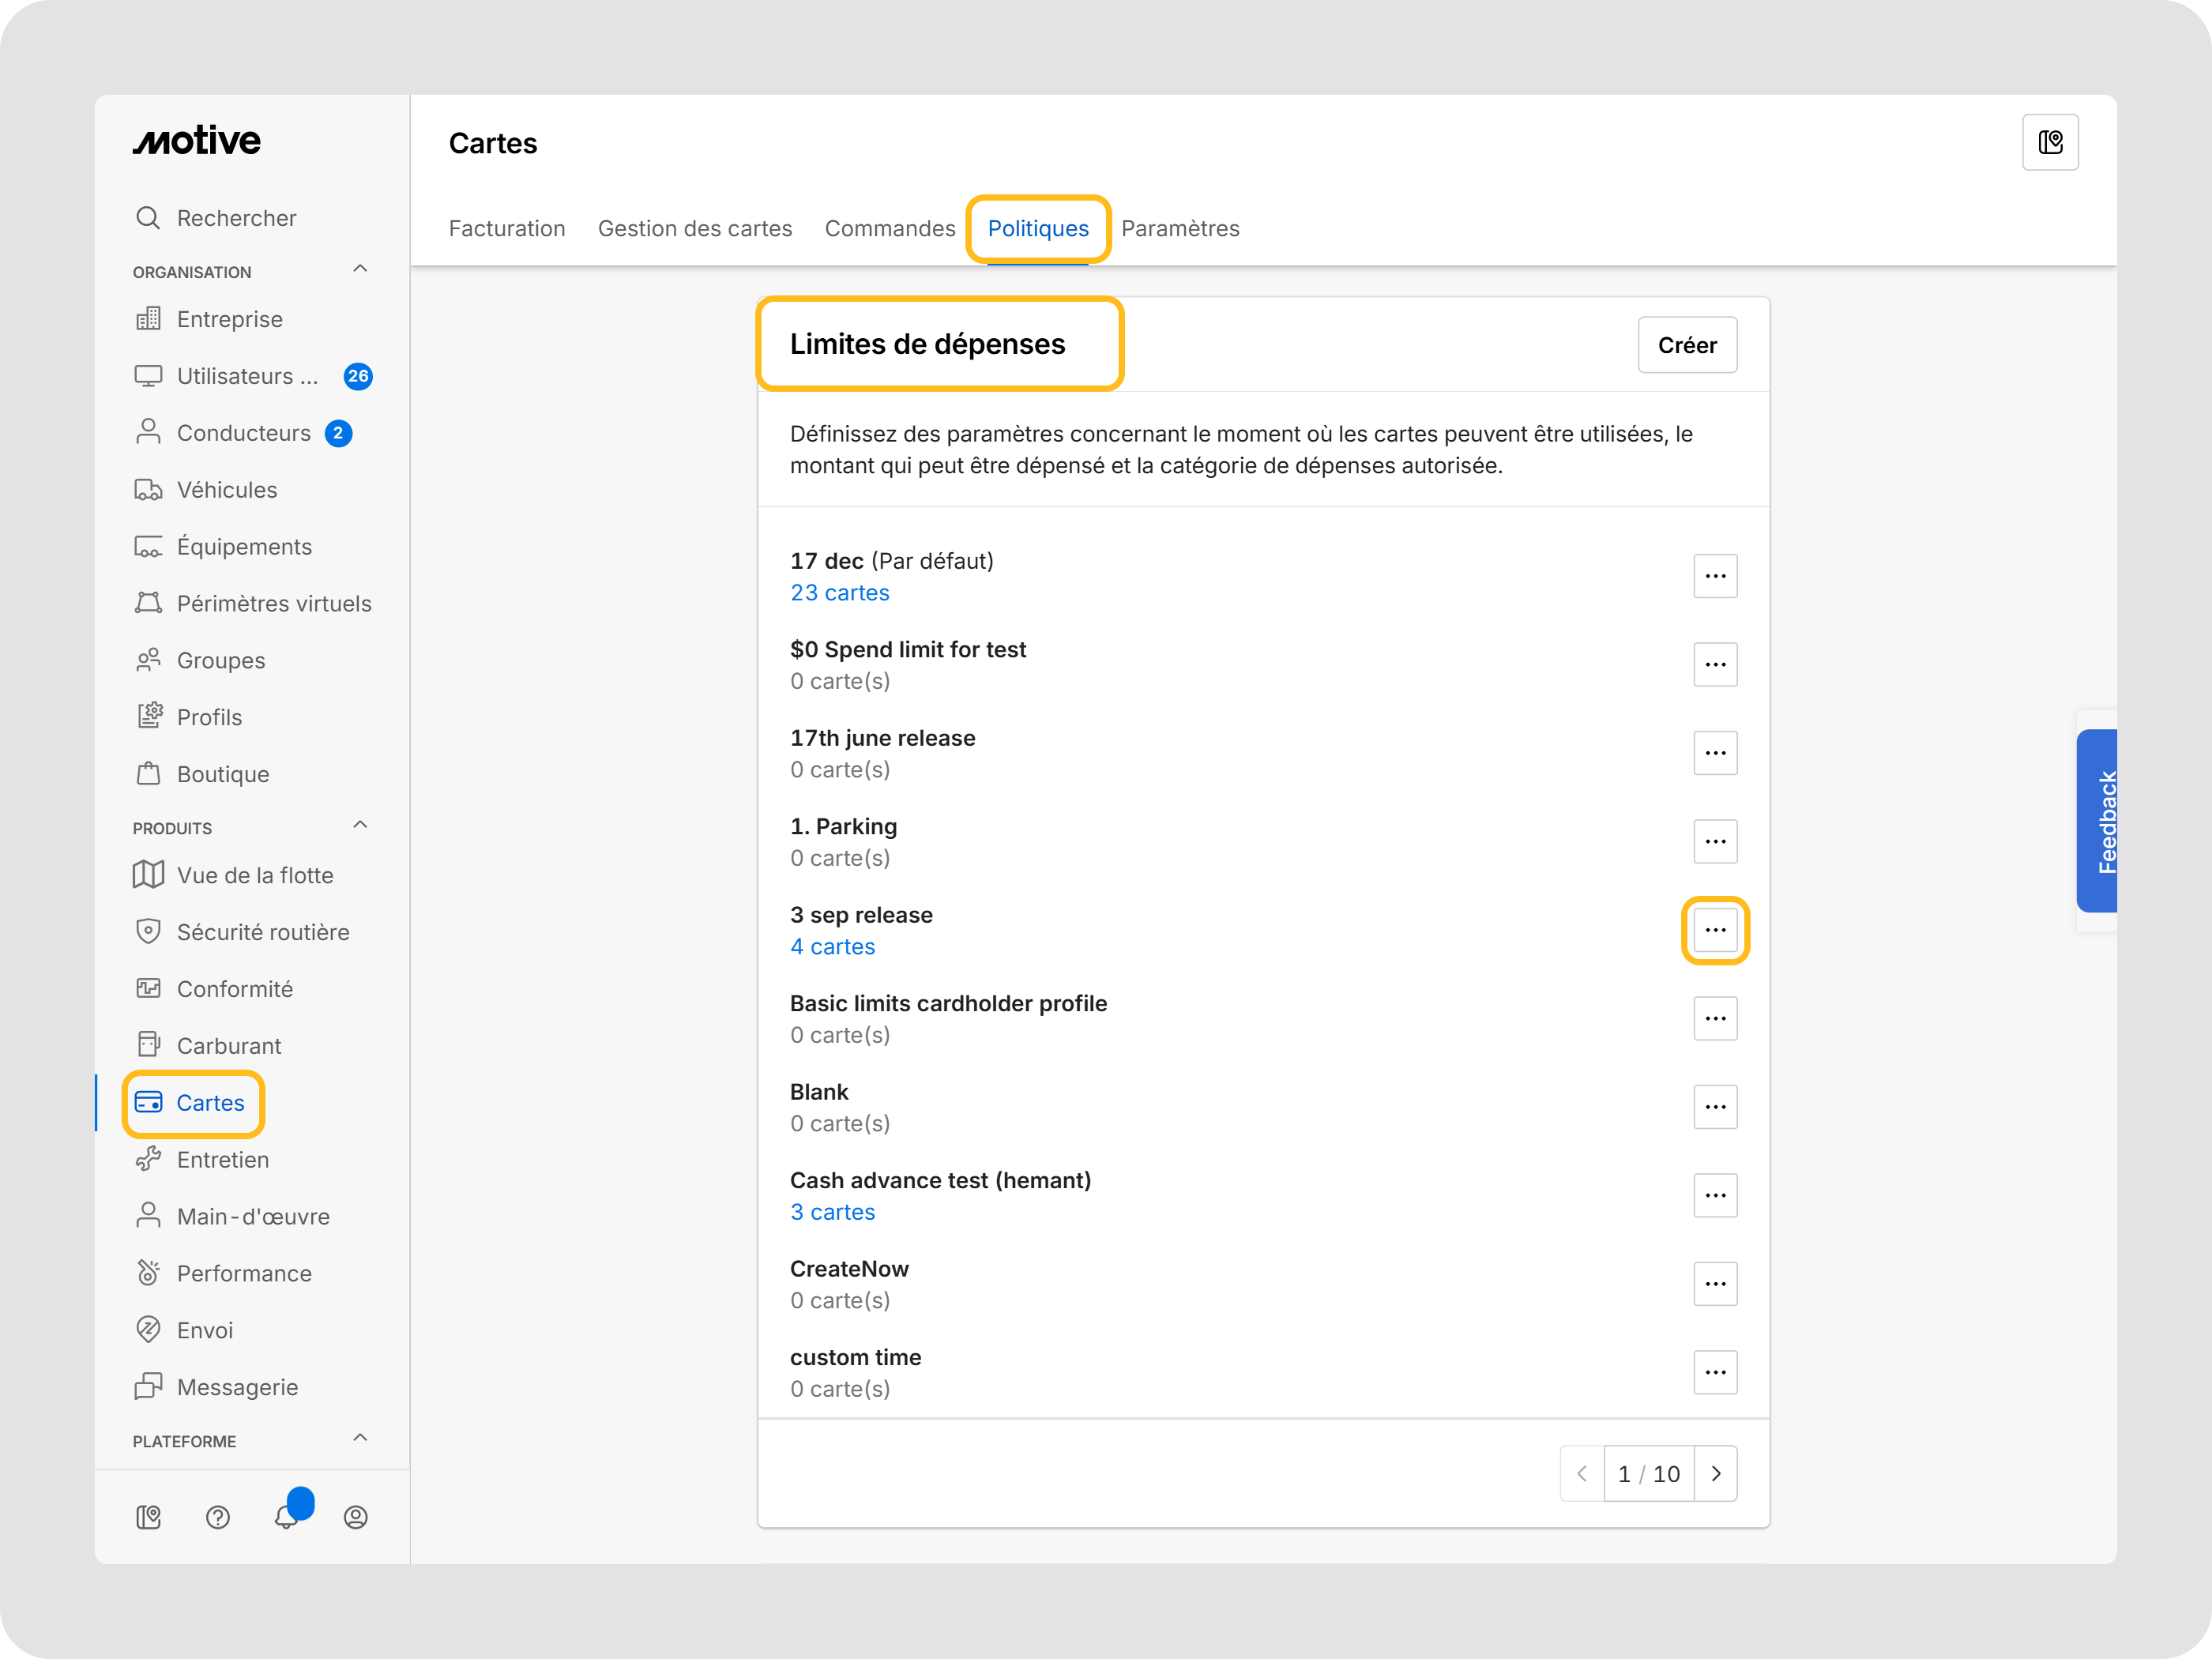Open options menu for 3 sep release
The height and width of the screenshot is (1659, 2212).
pos(1715,930)
